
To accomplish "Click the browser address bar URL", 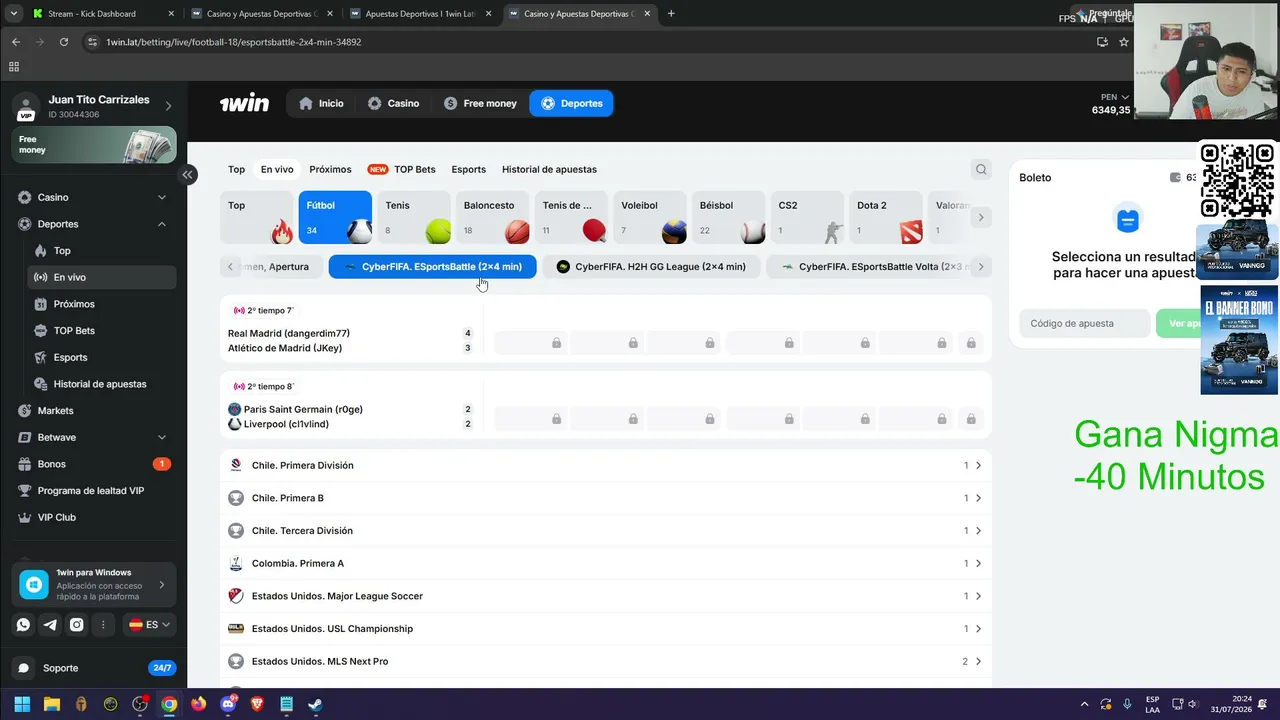I will click(234, 42).
